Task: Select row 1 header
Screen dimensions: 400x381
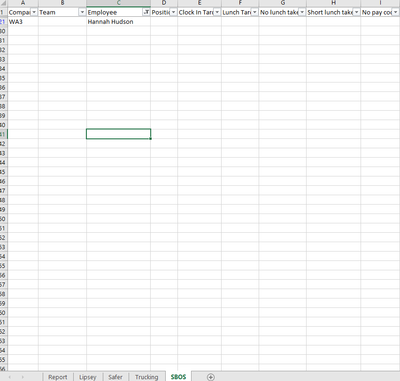Action: point(3,12)
